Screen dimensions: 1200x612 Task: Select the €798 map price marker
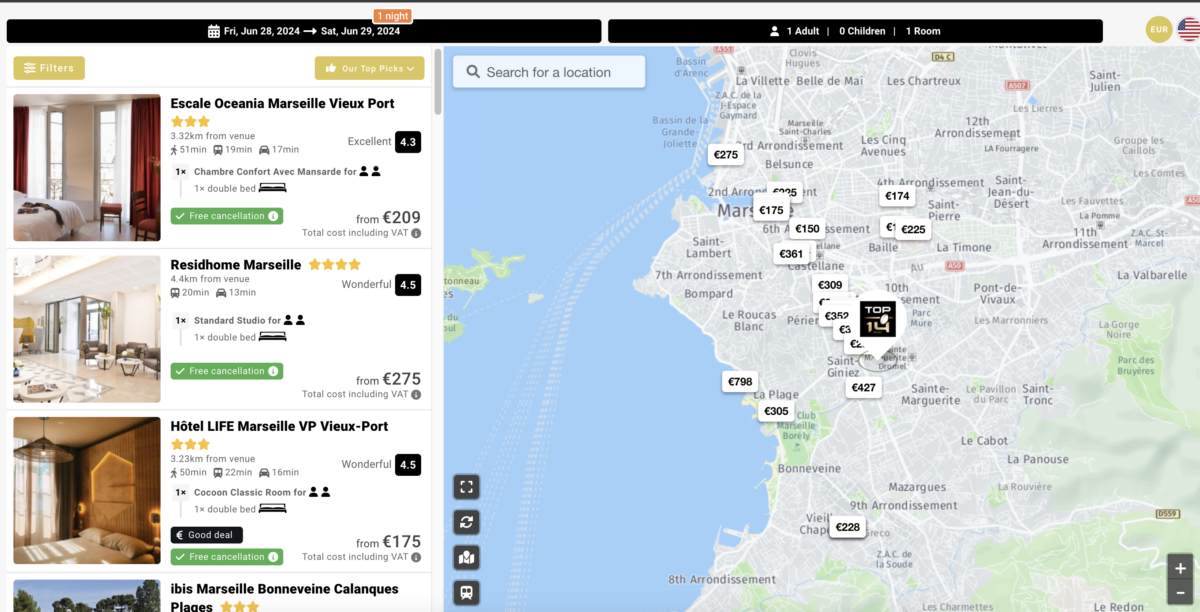point(740,382)
